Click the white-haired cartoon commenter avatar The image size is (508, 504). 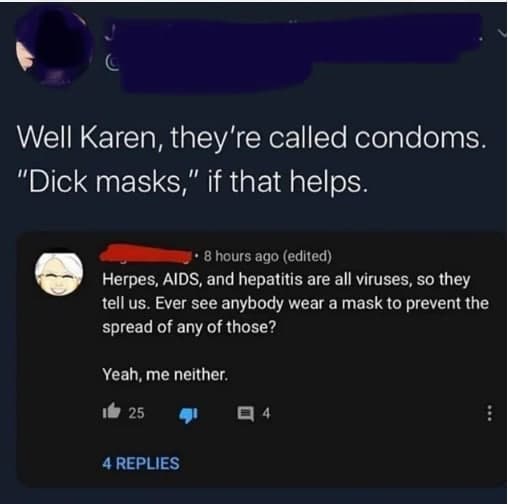click(59, 274)
